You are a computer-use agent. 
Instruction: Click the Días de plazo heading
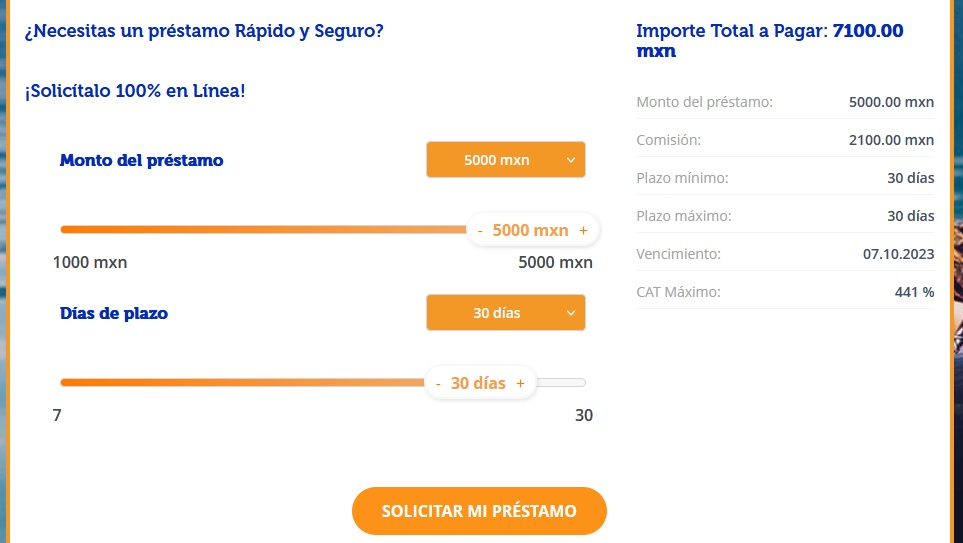(114, 313)
